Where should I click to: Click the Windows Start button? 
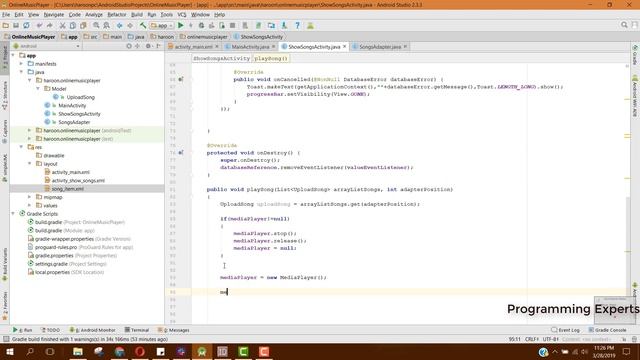pos(9,351)
